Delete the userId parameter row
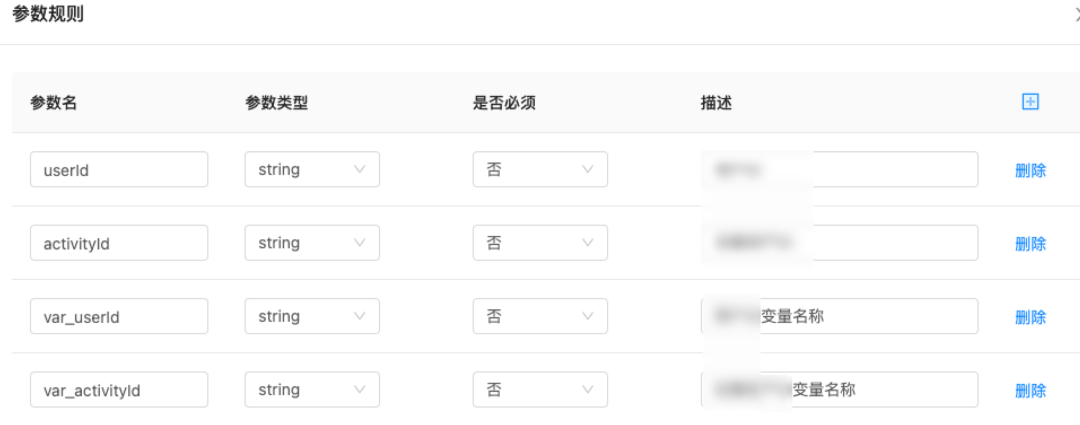 [x=1030, y=171]
